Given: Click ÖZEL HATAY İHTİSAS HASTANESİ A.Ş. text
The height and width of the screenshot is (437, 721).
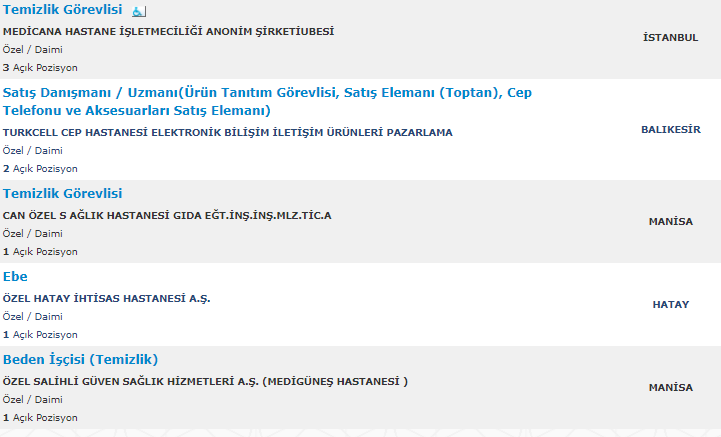Looking at the screenshot, I should (x=106, y=298).
